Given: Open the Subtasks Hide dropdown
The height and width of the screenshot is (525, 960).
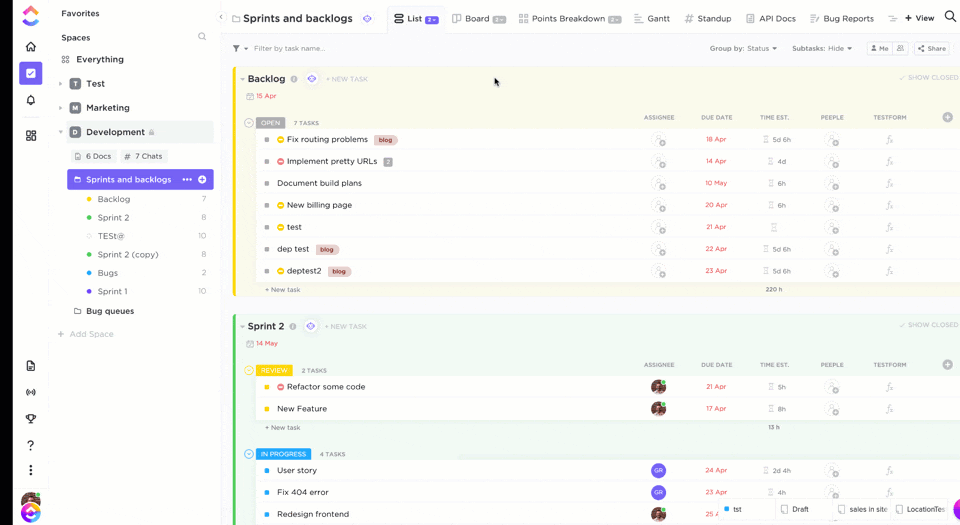Looking at the screenshot, I should pos(822,48).
